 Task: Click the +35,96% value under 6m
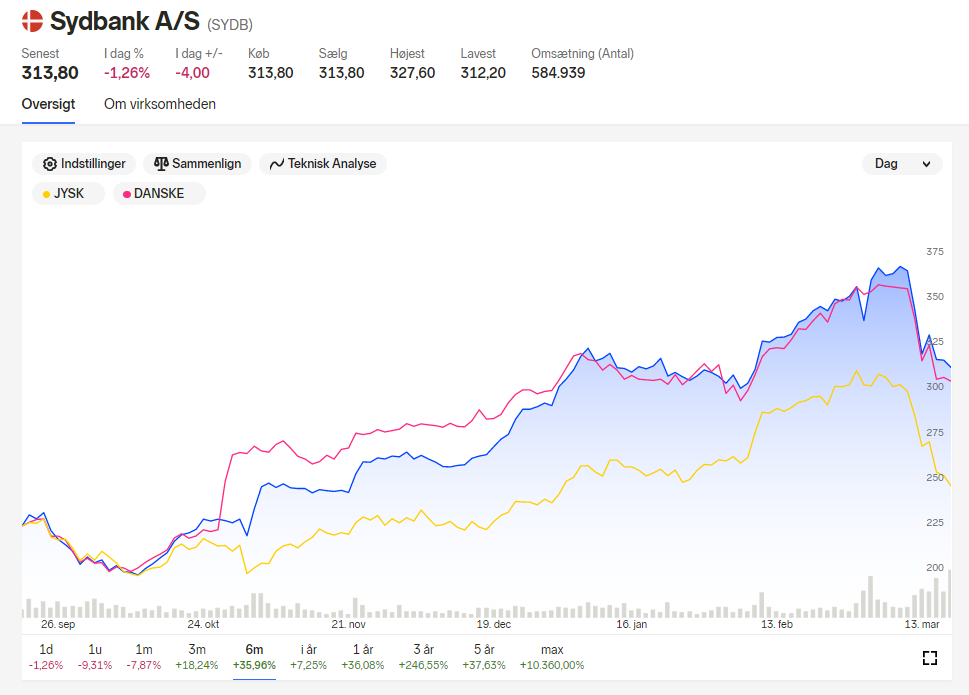254,665
